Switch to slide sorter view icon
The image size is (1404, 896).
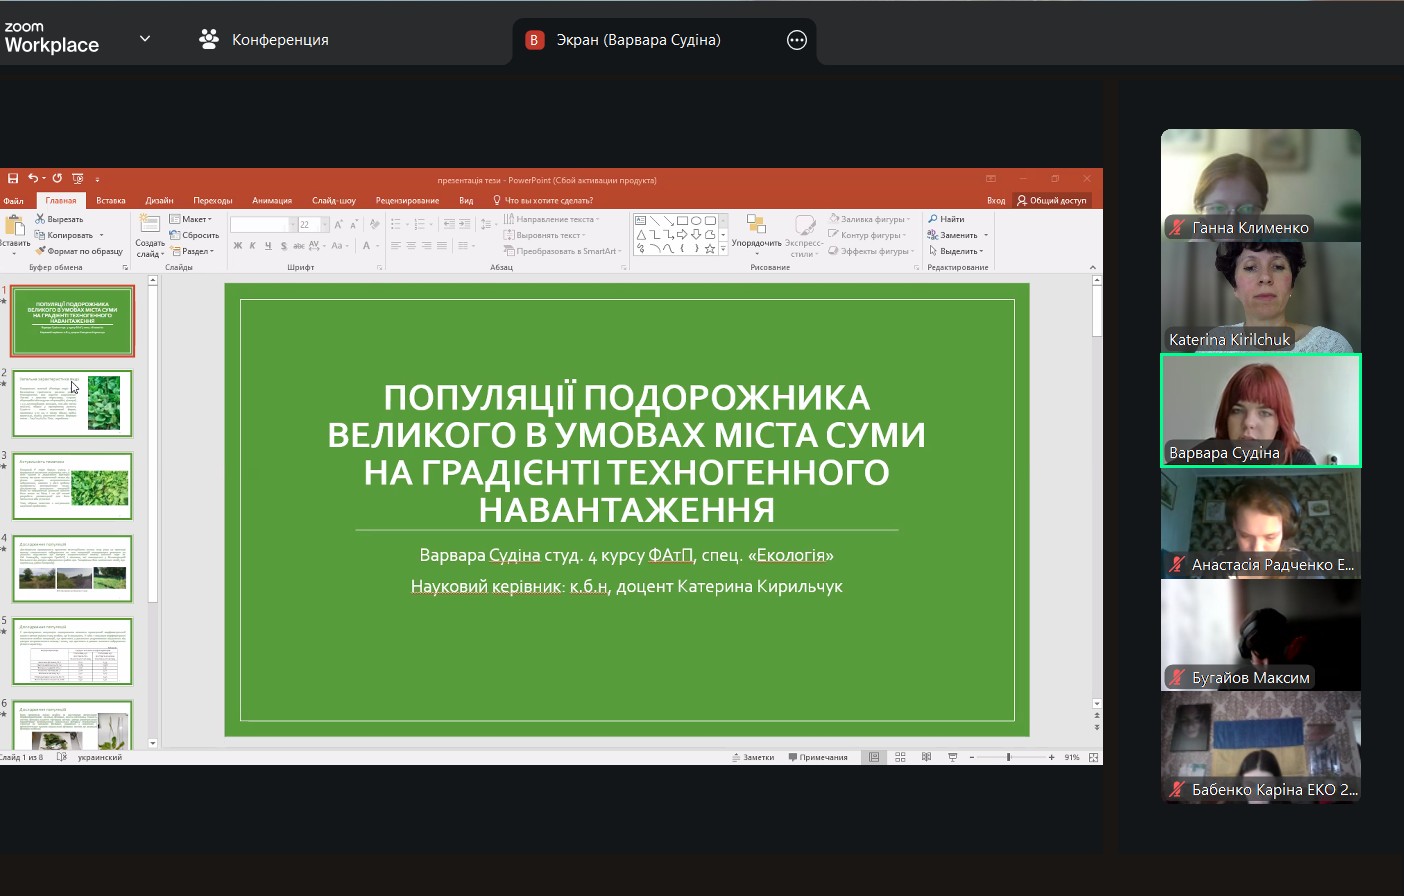pos(900,757)
